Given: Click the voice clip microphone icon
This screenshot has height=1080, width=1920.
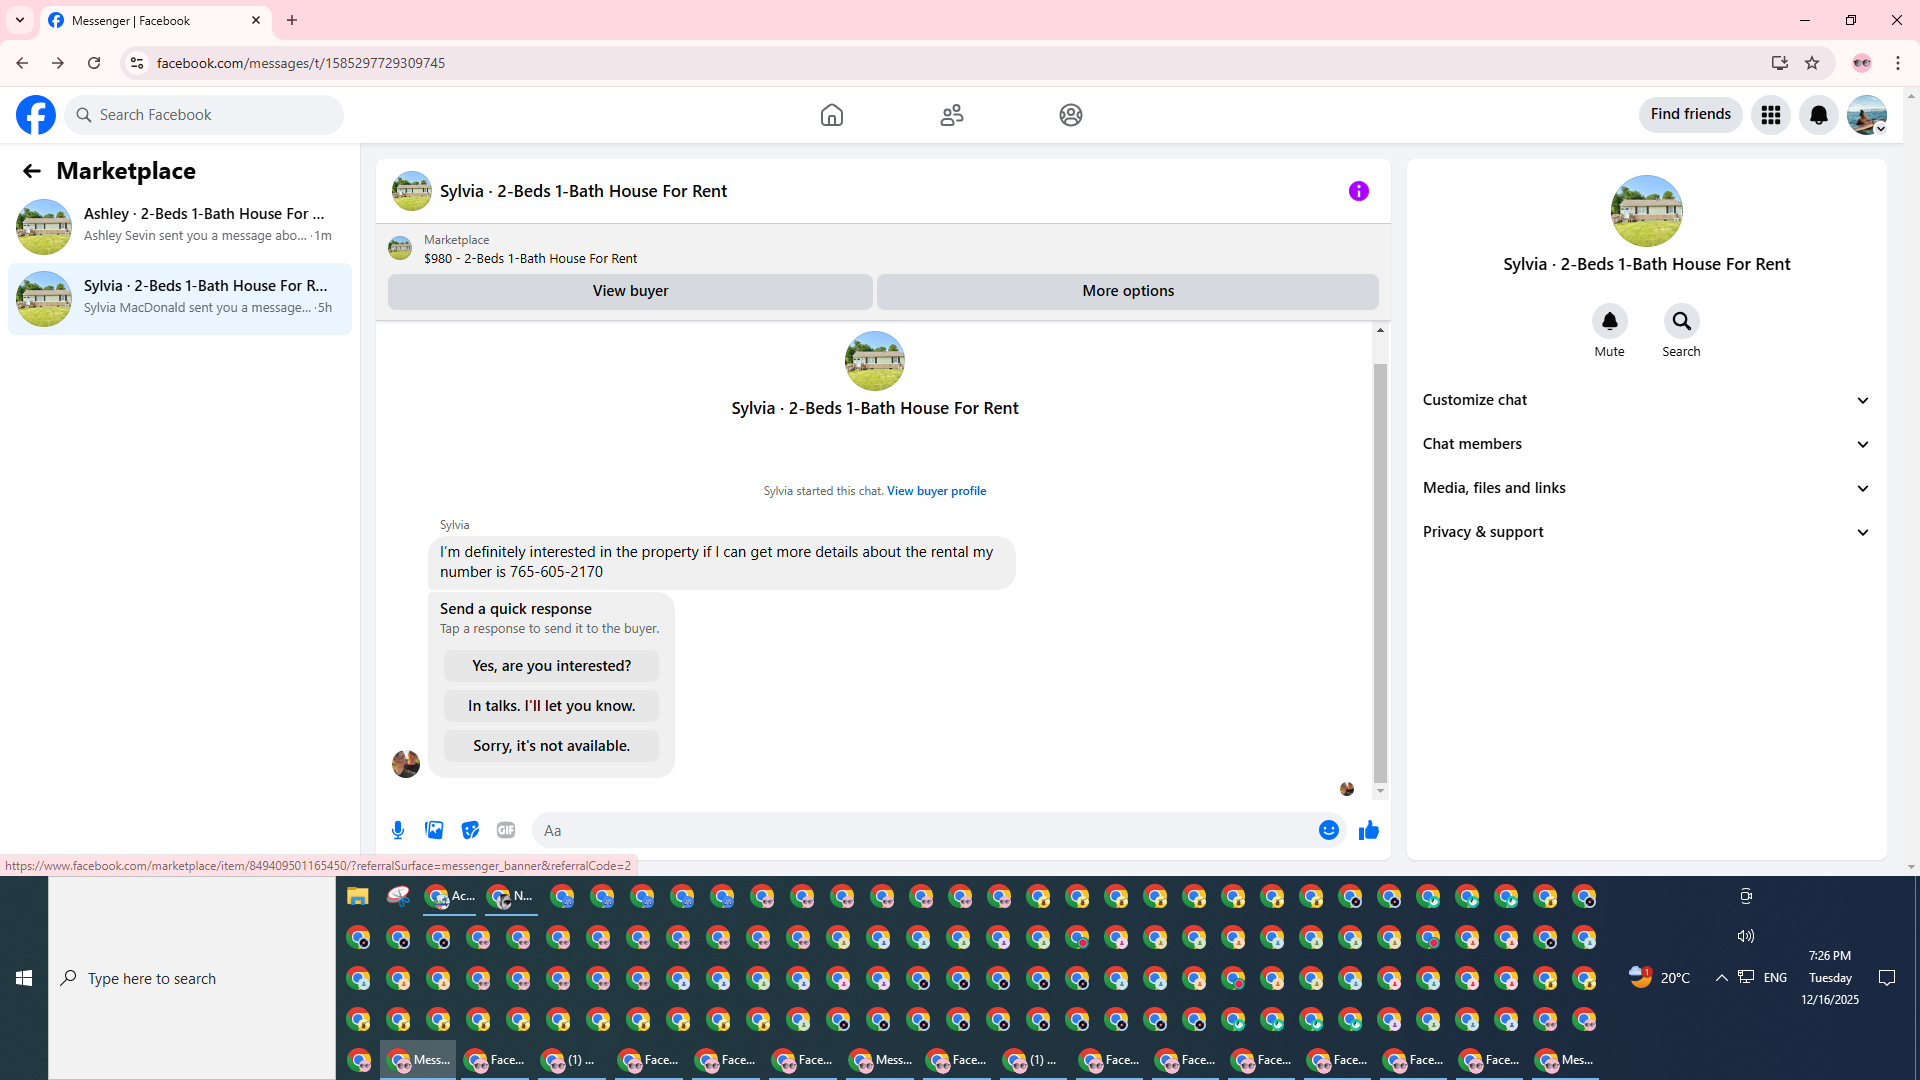Looking at the screenshot, I should point(398,830).
